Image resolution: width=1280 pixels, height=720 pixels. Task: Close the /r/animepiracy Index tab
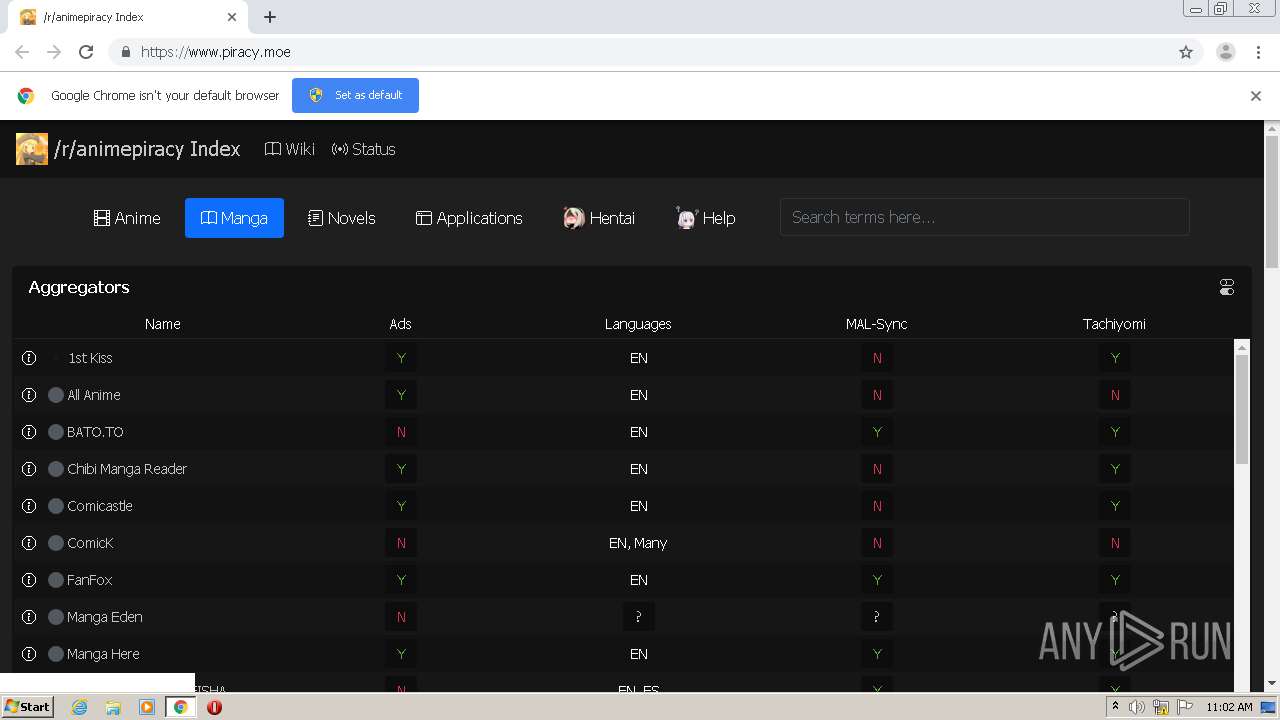coord(232,17)
